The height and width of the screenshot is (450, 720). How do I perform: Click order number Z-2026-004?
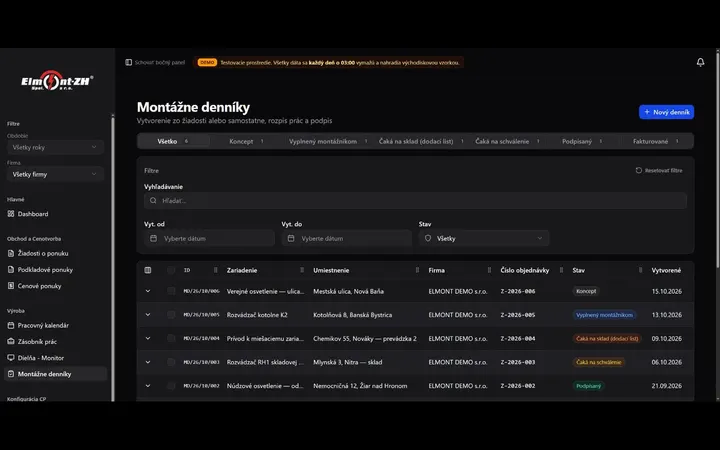click(x=518, y=338)
